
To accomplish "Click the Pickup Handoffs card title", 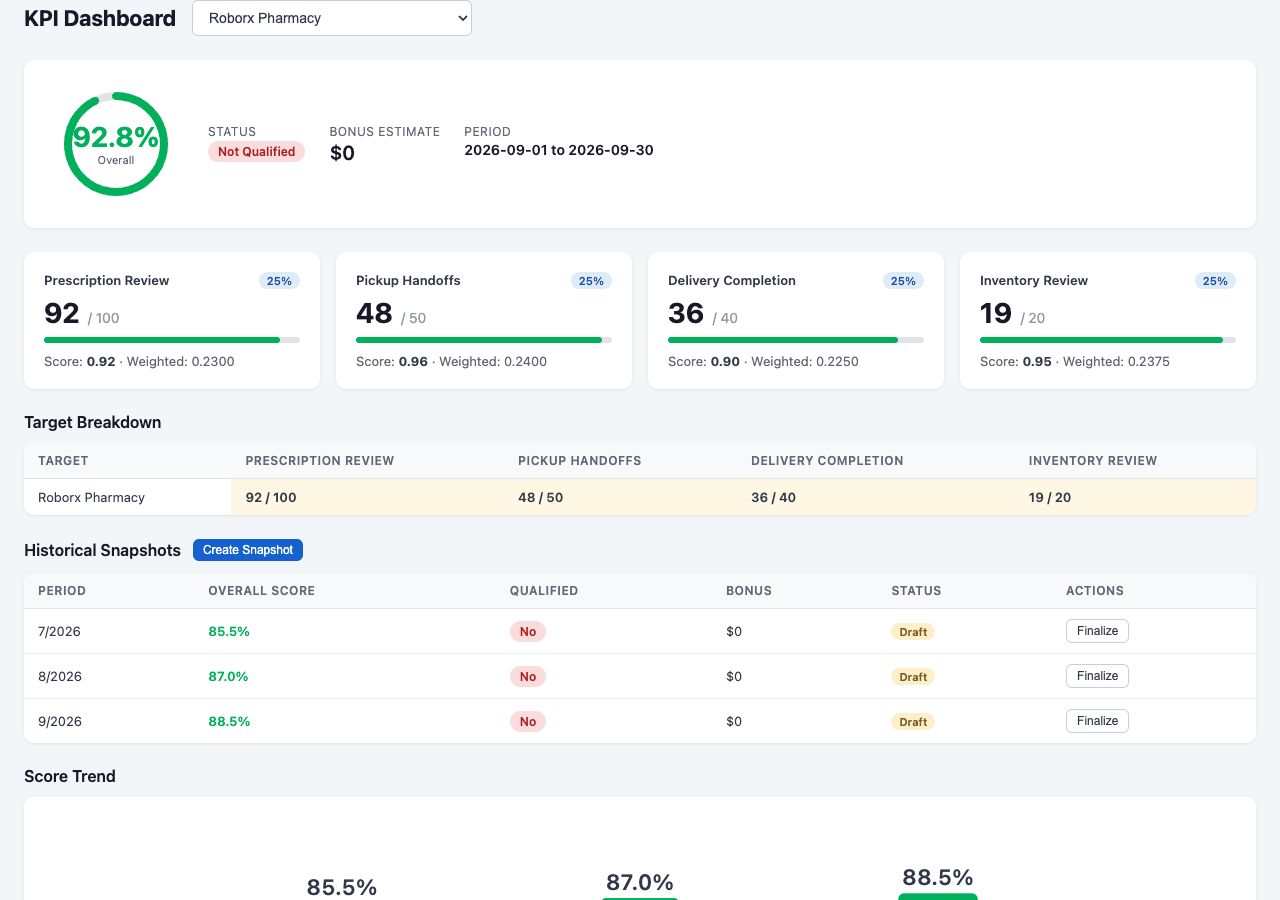I will (408, 281).
